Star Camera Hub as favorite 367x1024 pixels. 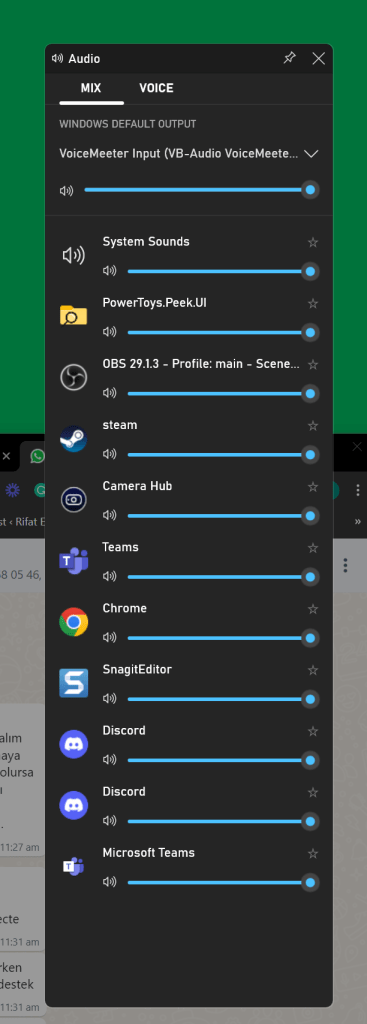pos(313,487)
